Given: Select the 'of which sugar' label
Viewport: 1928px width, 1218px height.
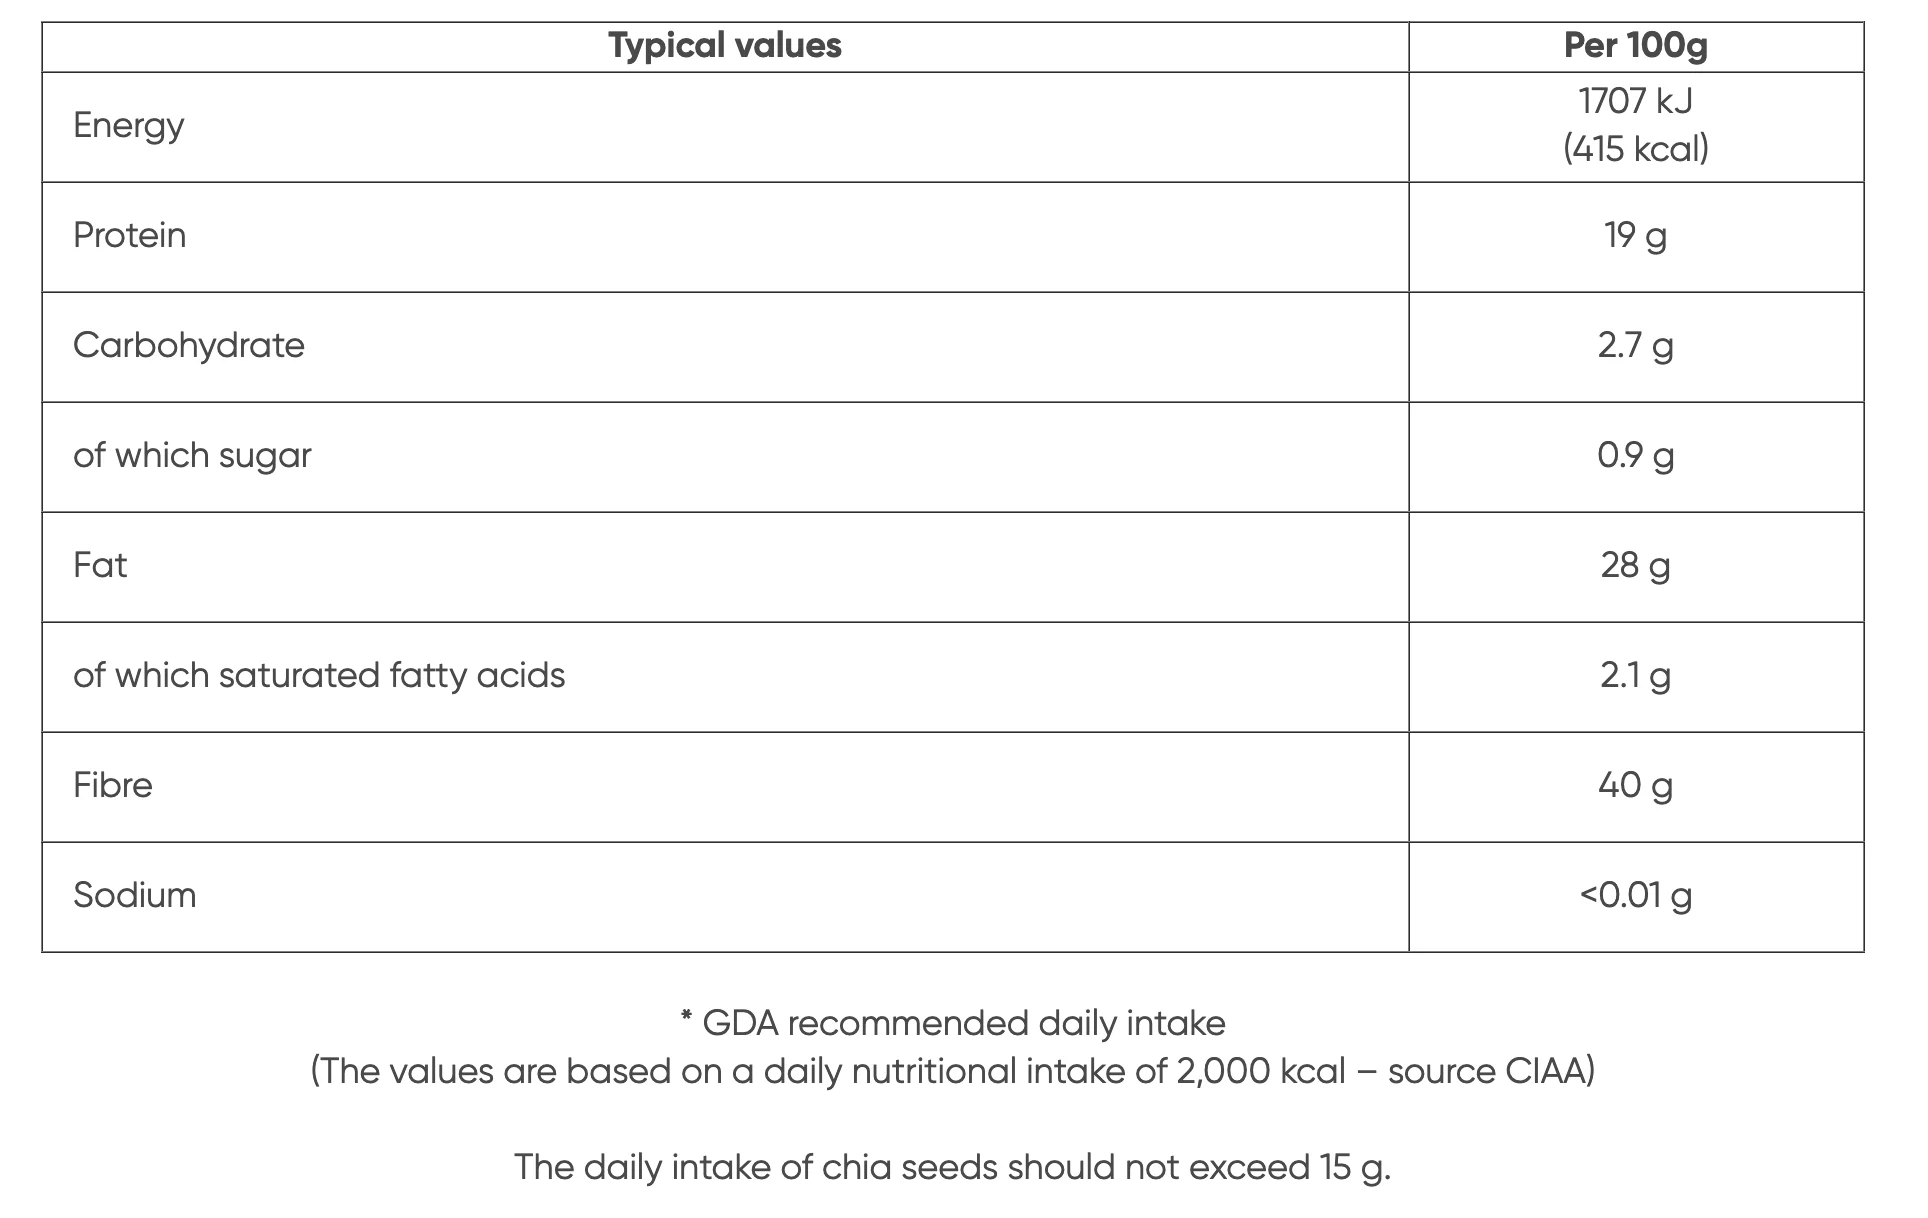Looking at the screenshot, I should [192, 456].
